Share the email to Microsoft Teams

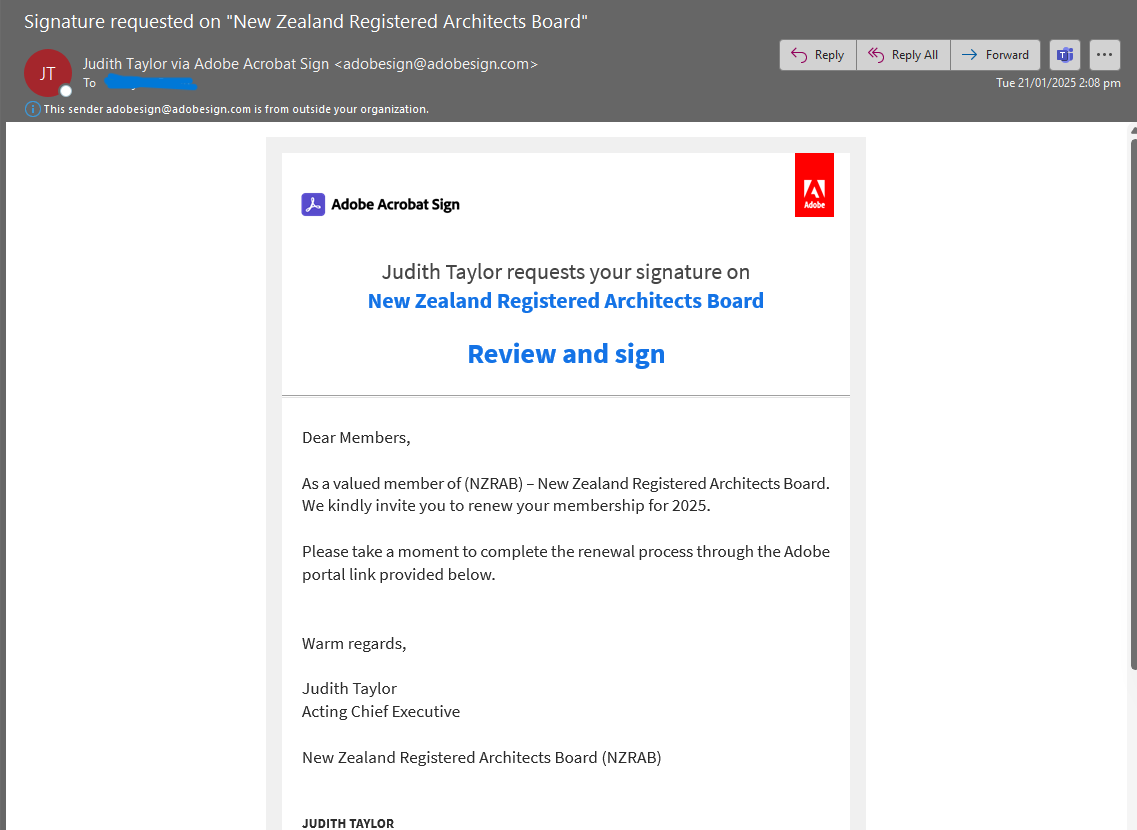pos(1065,55)
